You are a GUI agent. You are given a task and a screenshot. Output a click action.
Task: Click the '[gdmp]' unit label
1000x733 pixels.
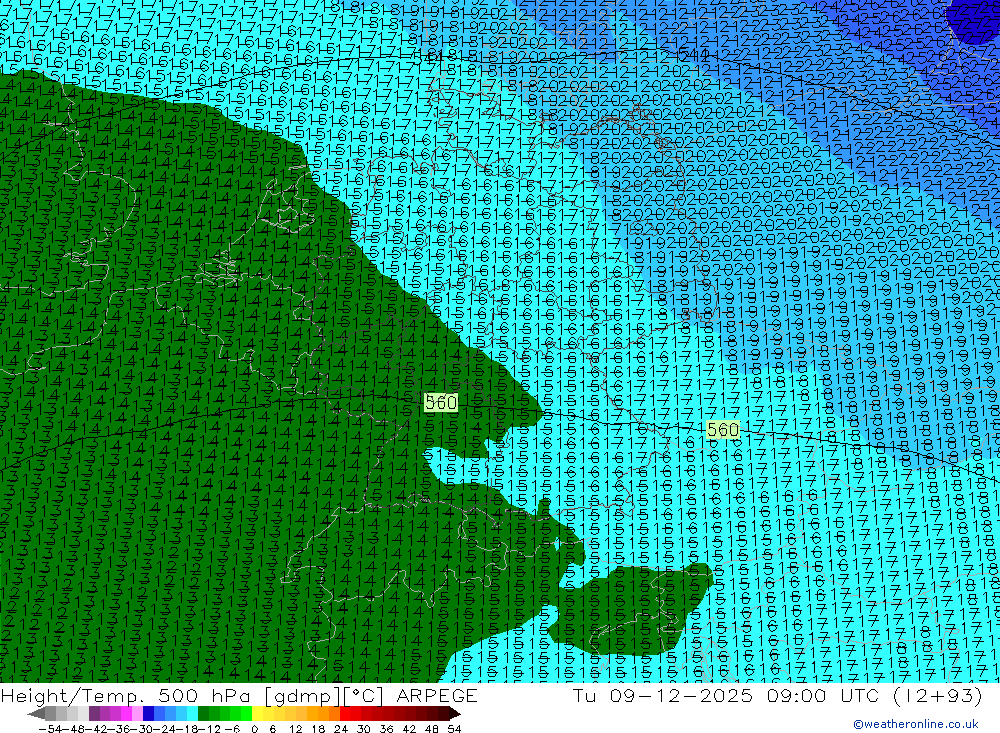[x=303, y=695]
